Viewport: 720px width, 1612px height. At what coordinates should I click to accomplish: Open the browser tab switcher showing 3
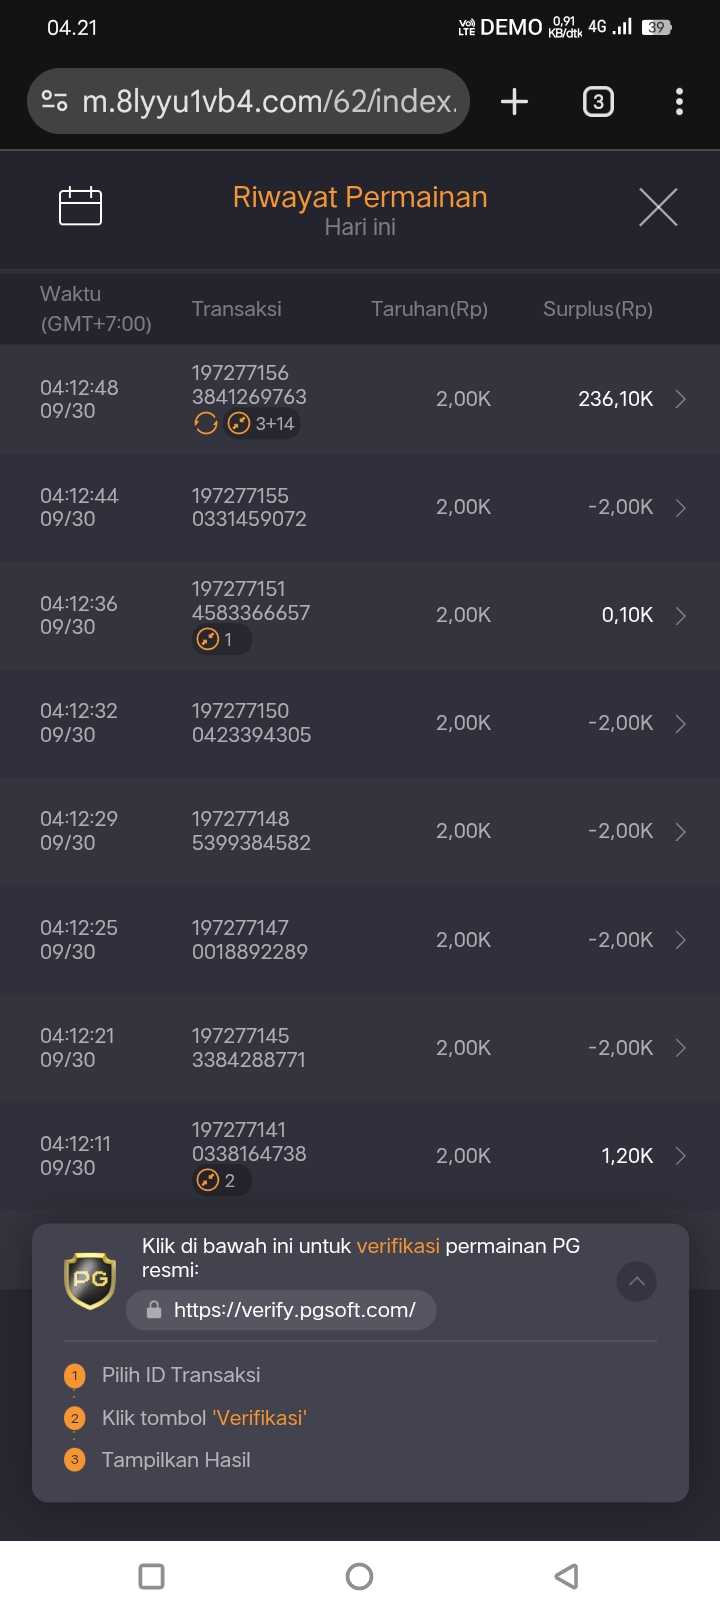tap(598, 101)
